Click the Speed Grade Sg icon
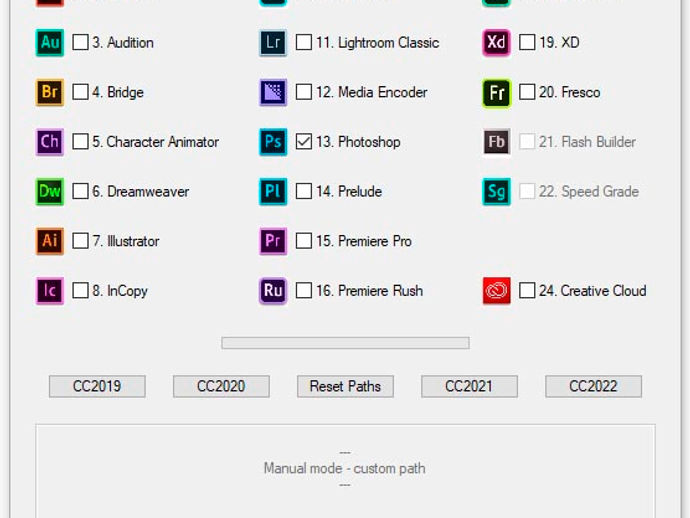The image size is (690, 518). [x=496, y=191]
